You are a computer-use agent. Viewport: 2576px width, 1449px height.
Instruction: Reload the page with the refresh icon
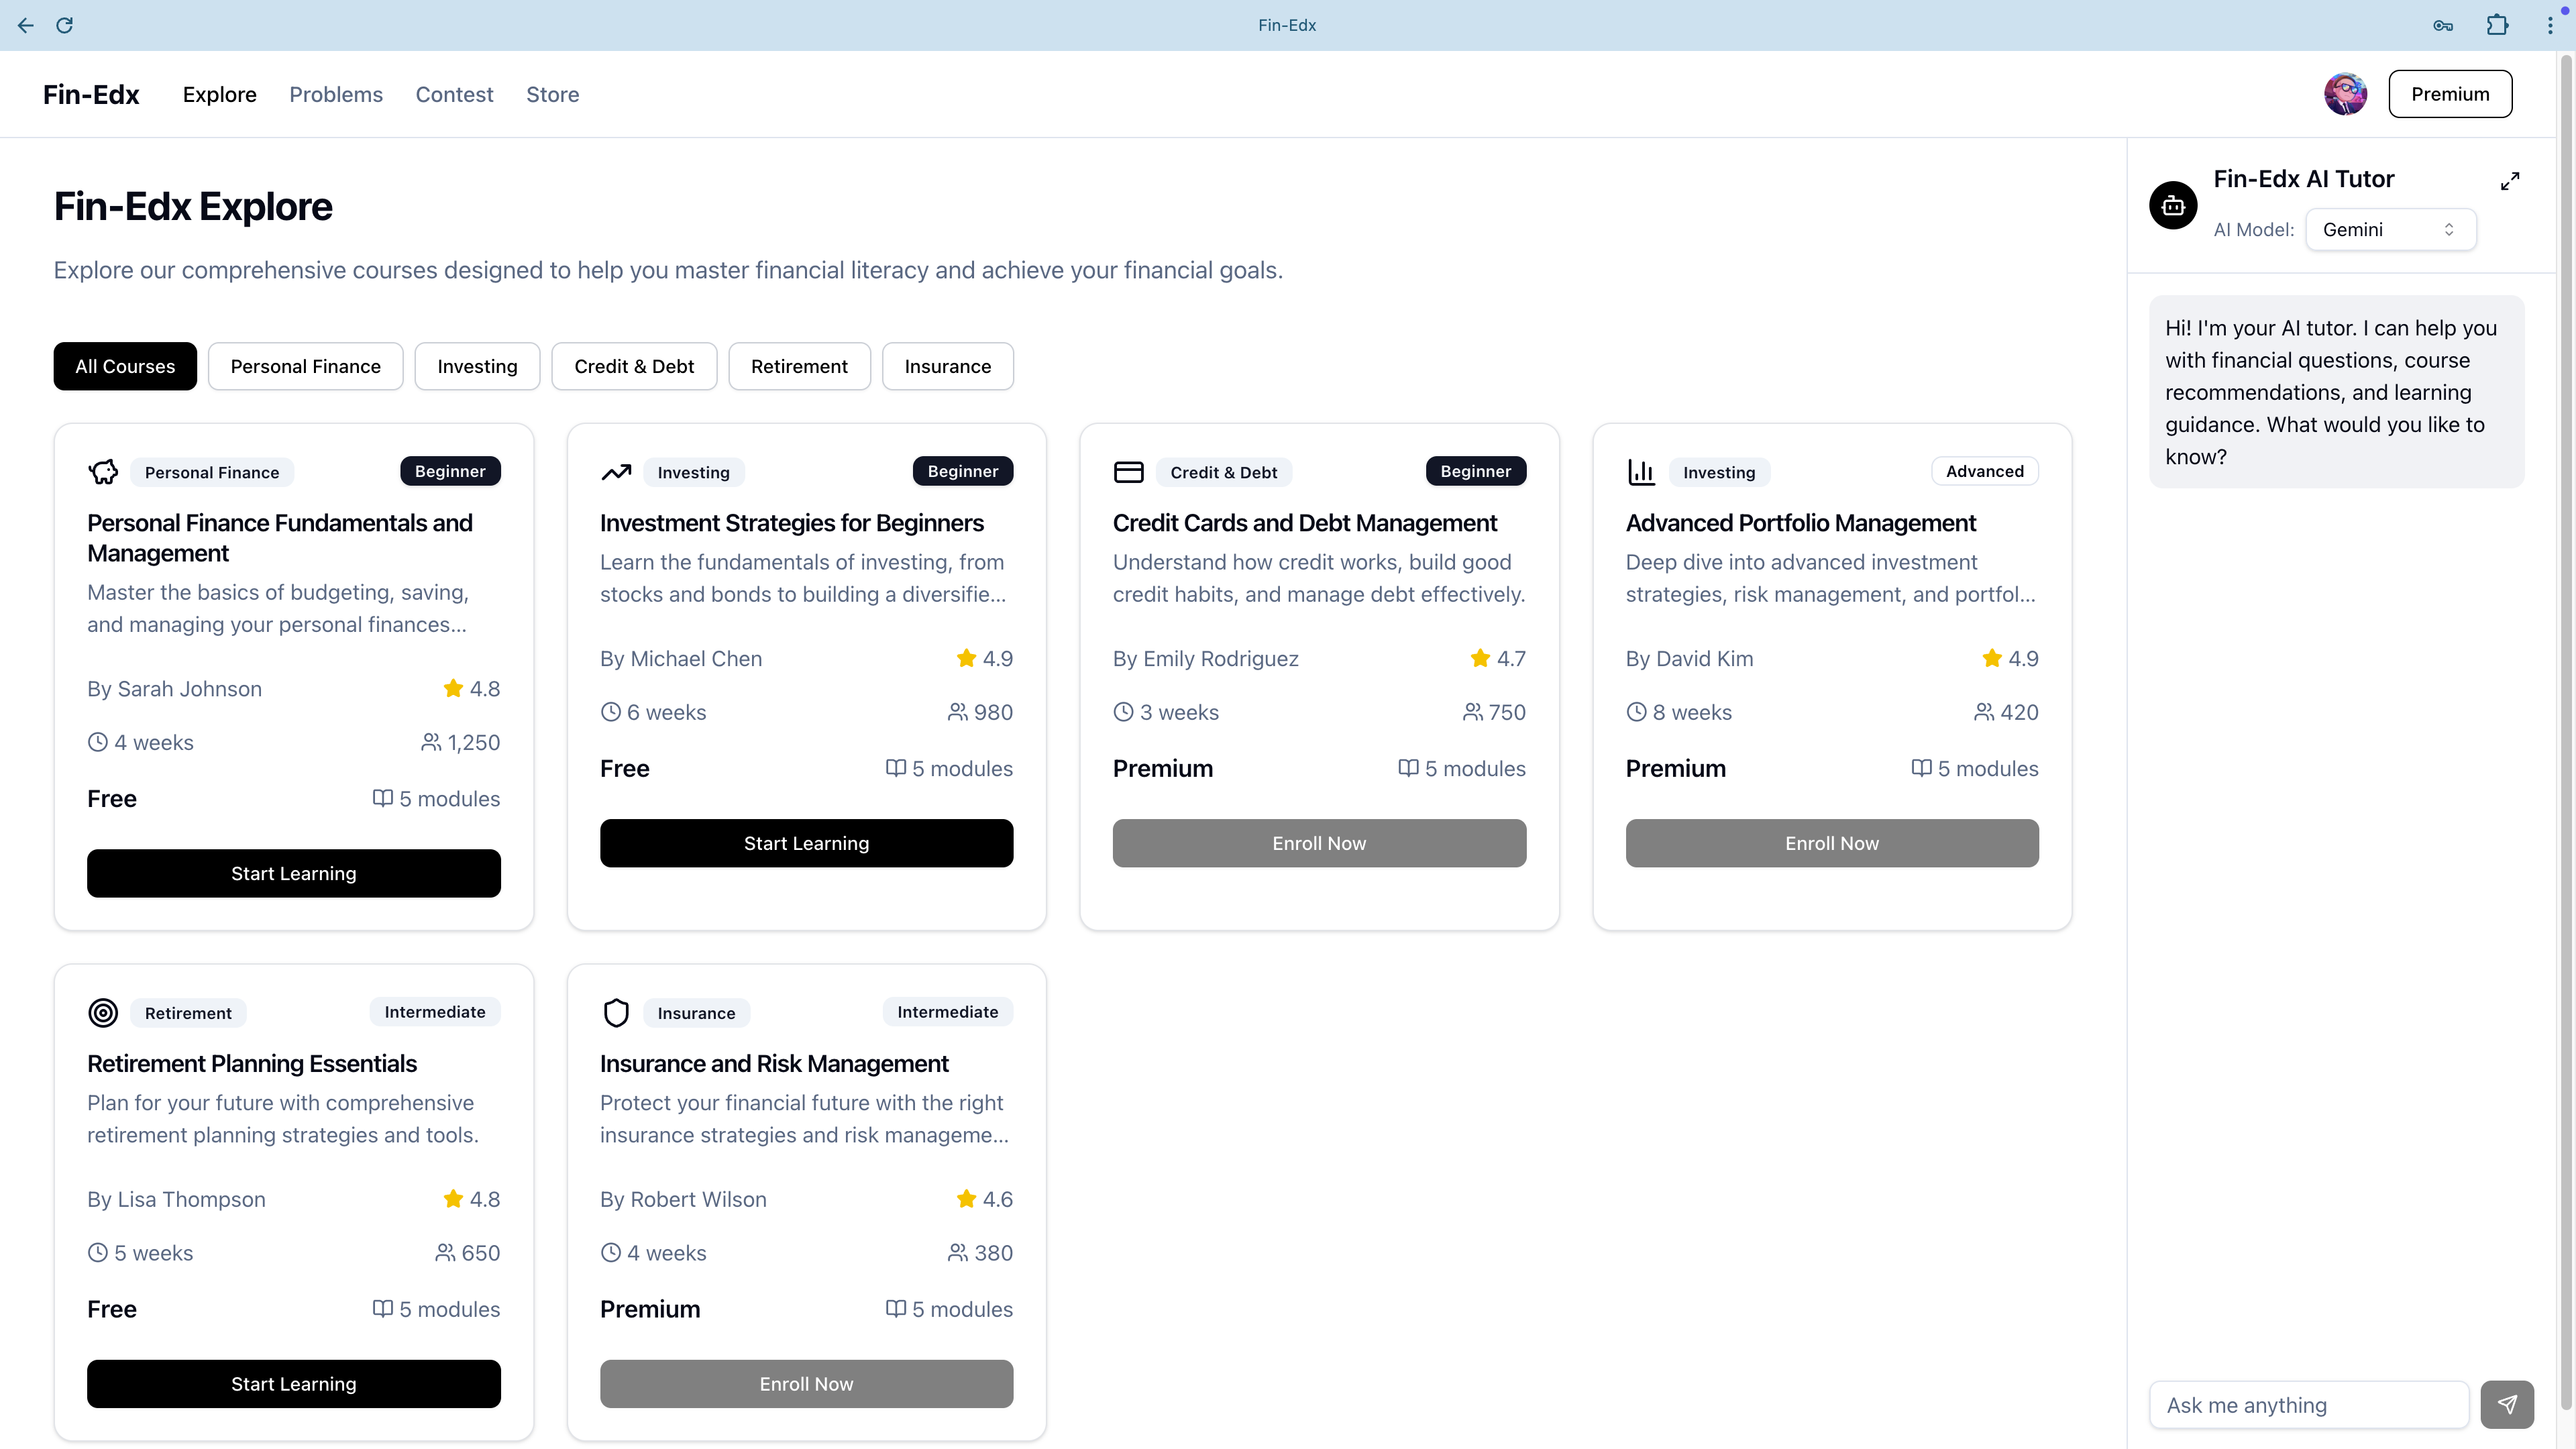tap(65, 25)
